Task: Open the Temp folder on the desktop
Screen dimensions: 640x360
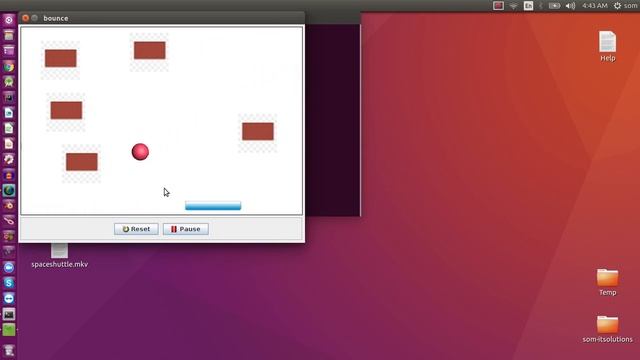Action: point(607,282)
